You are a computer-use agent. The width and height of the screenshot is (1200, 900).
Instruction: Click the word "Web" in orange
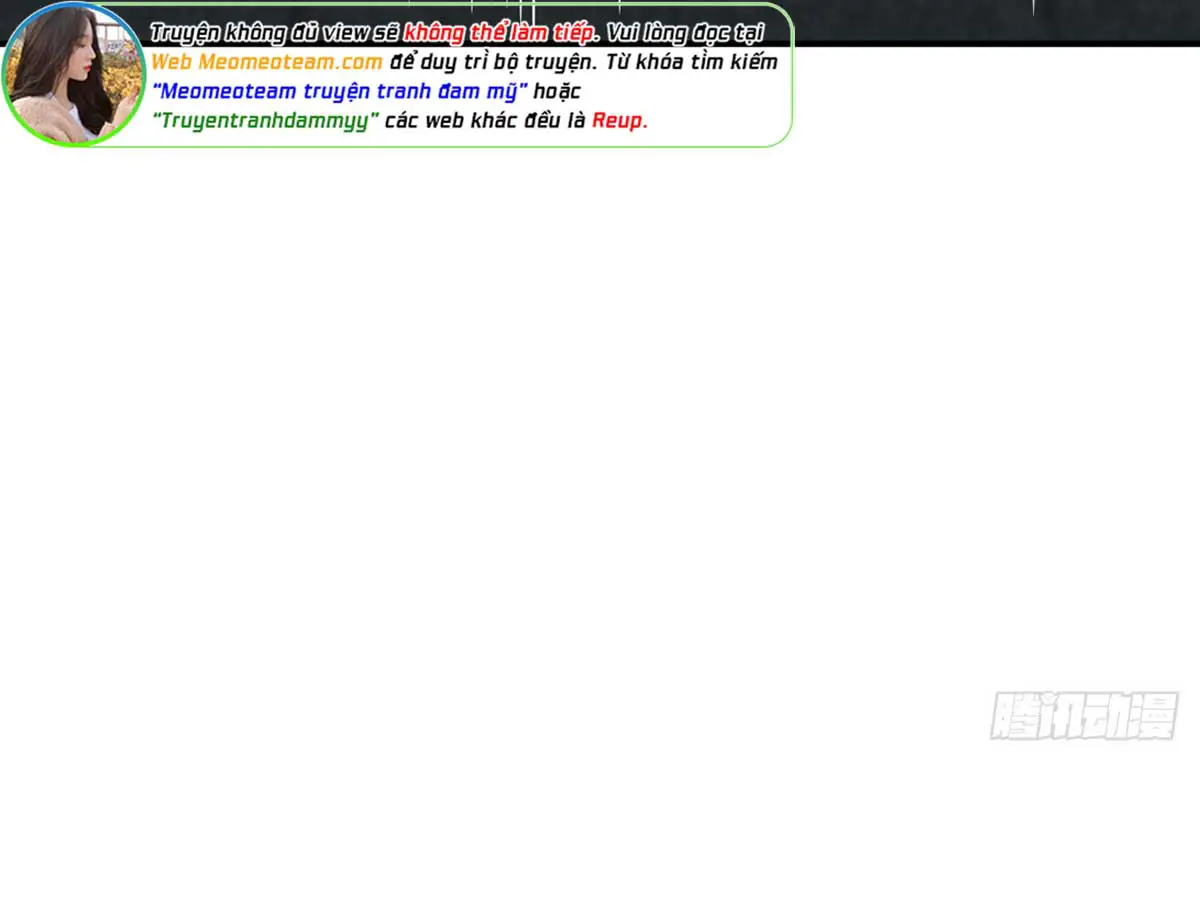coord(171,62)
